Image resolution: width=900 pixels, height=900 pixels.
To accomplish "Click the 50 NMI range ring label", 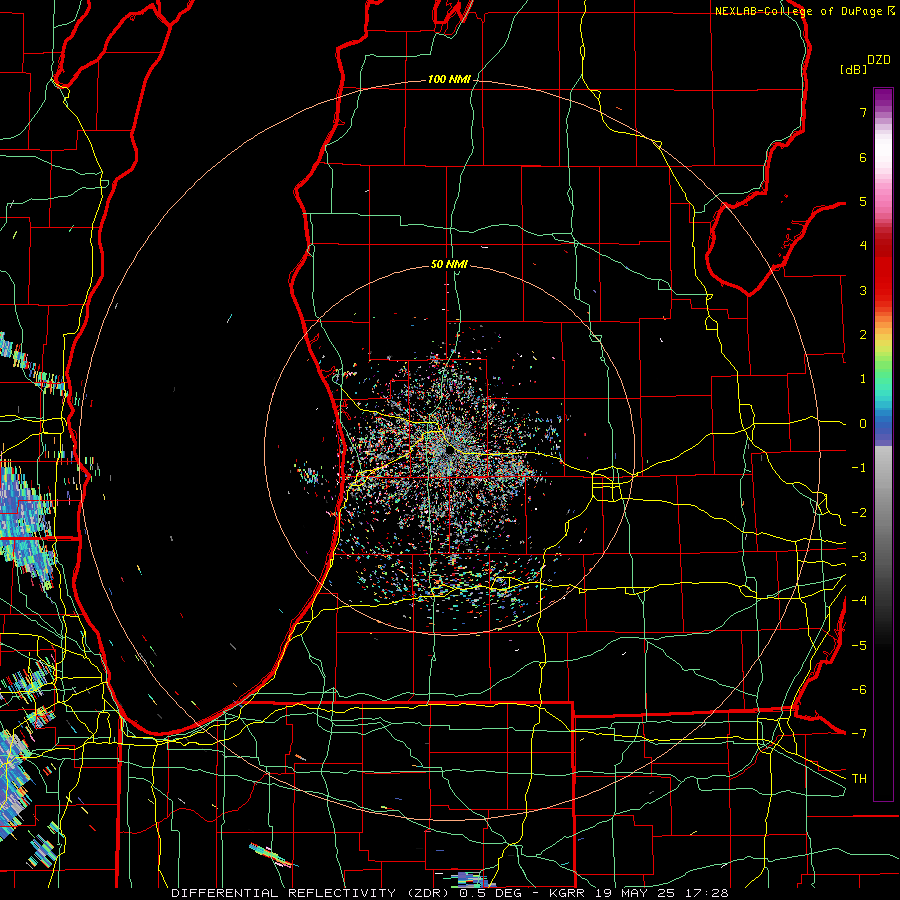I will pos(449,264).
